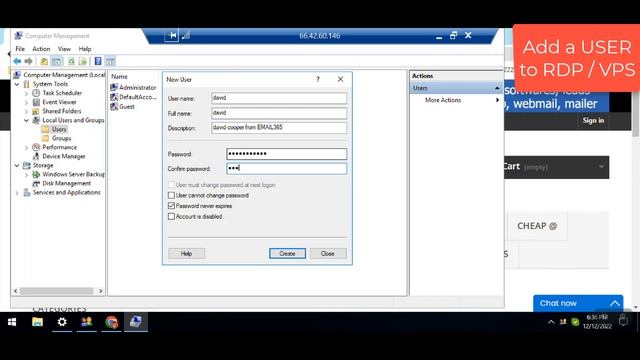Click the Disk Management icon
Viewport: 640px width, 360px height.
click(x=36, y=183)
